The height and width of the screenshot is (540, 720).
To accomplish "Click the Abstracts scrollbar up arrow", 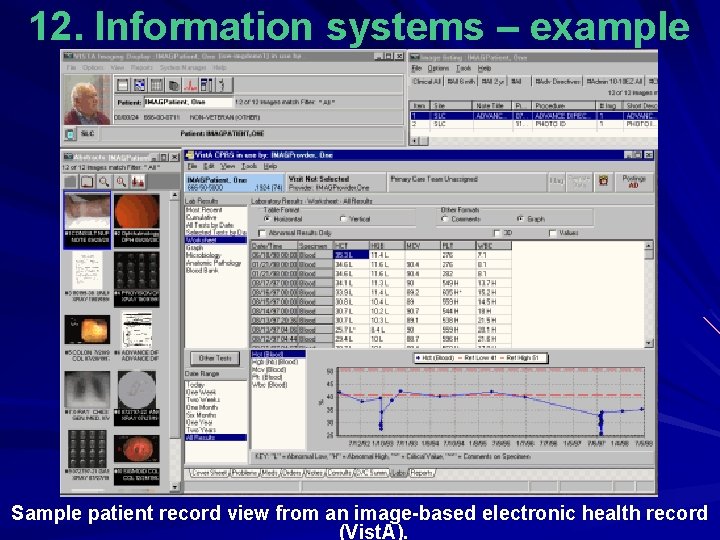I will (x=174, y=196).
